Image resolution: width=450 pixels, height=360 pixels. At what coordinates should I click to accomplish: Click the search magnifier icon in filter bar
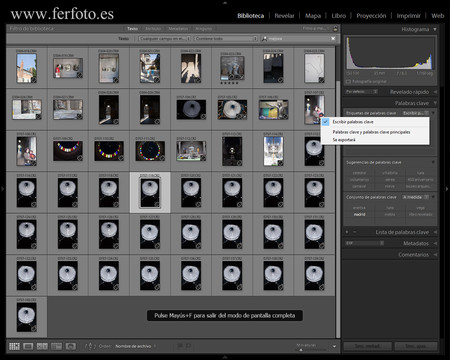point(264,39)
